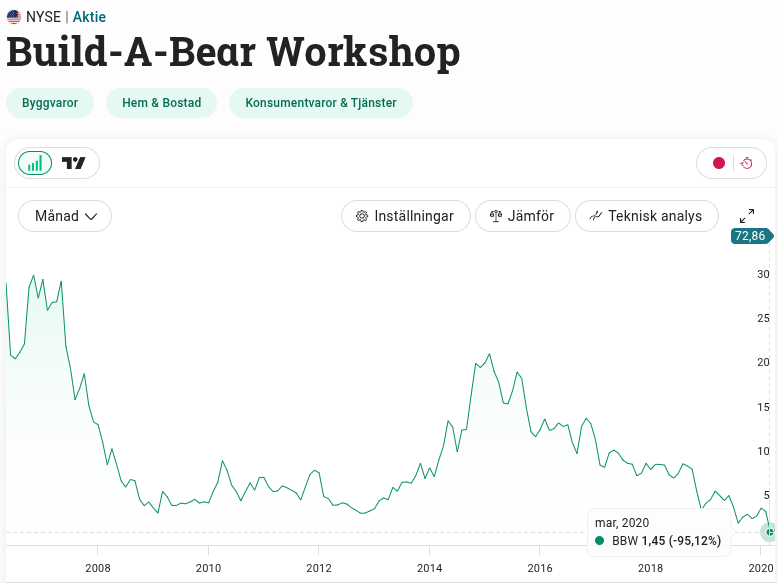The width and height of the screenshot is (778, 583).
Task: Expand the chart to fullscreen
Action: click(x=747, y=216)
